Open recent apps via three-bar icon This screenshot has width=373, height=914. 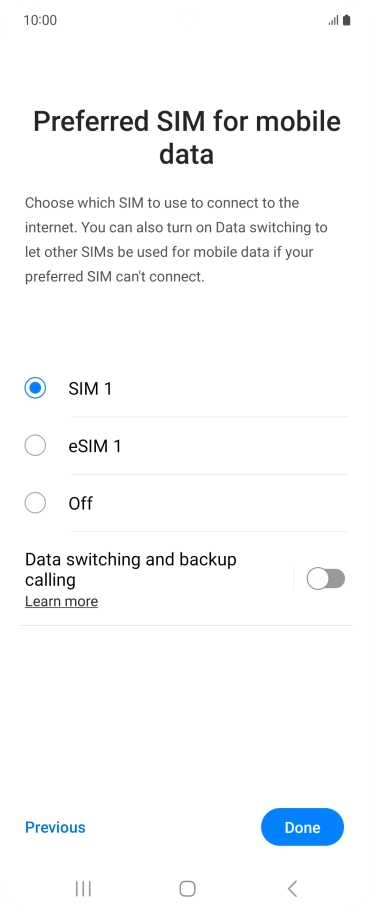pyautogui.click(x=83, y=888)
